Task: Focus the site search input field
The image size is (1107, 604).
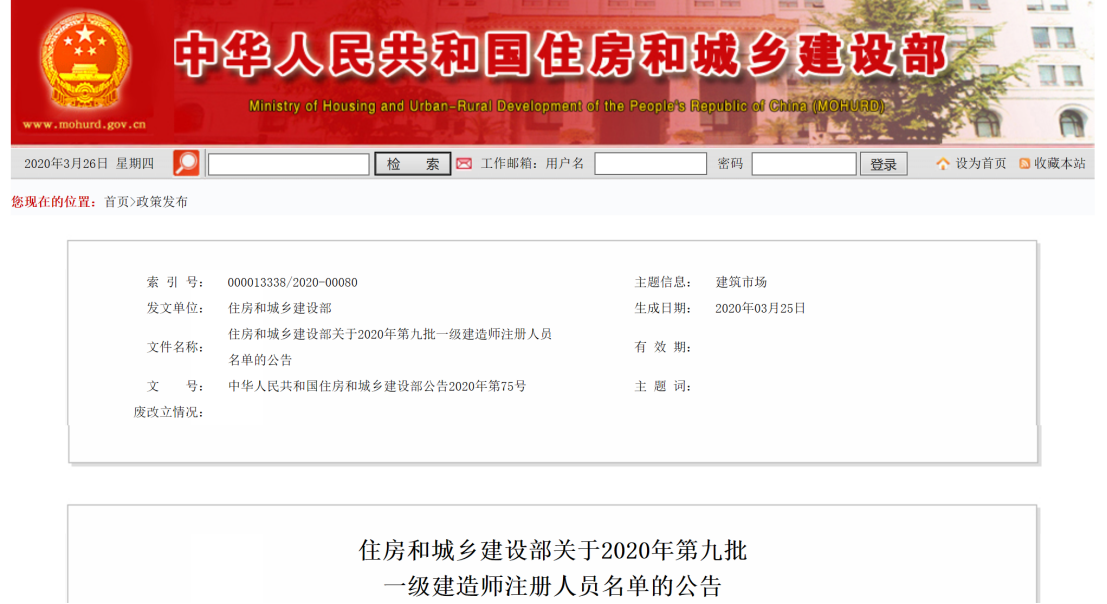Action: pos(288,164)
